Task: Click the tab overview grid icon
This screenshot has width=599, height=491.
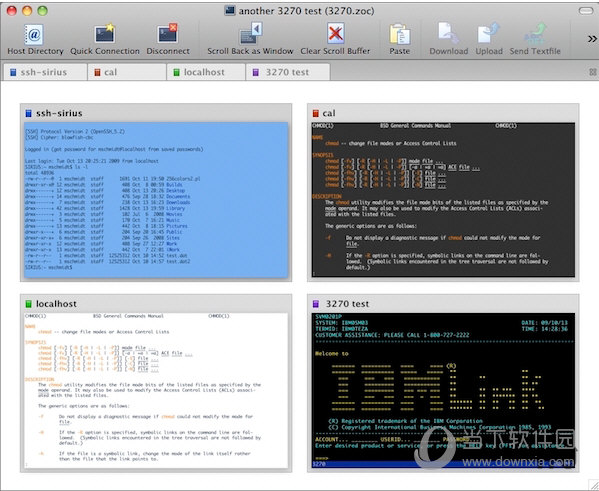Action: pos(593,72)
